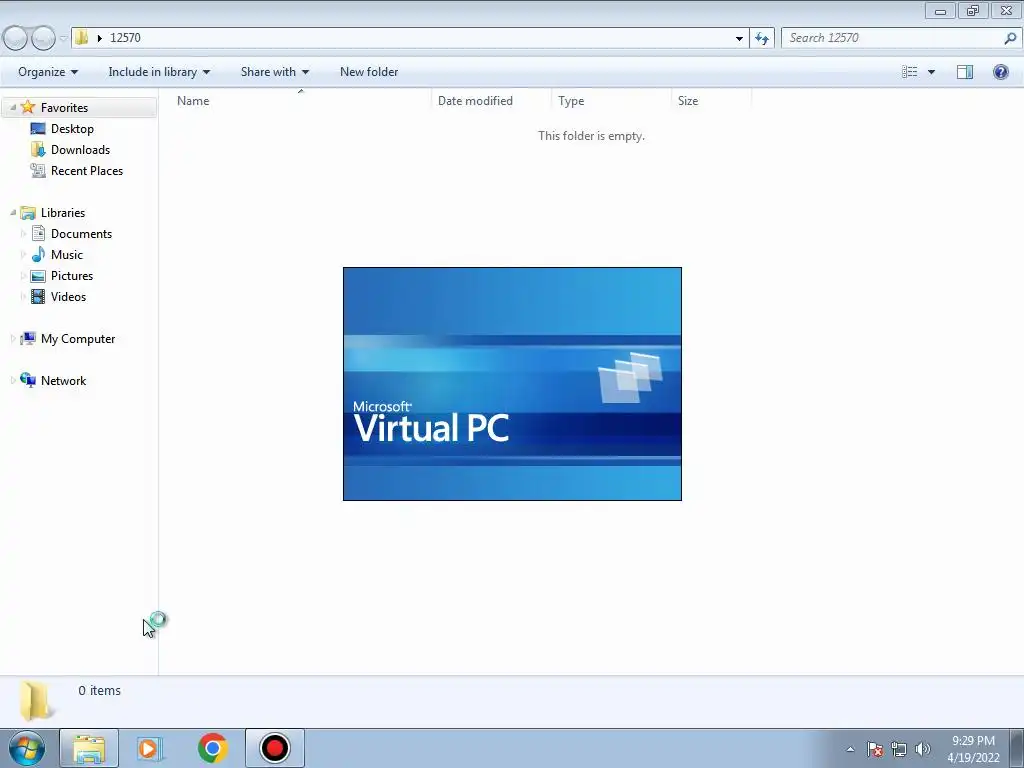
Task: Expand the Videos library node
Action: [24, 296]
